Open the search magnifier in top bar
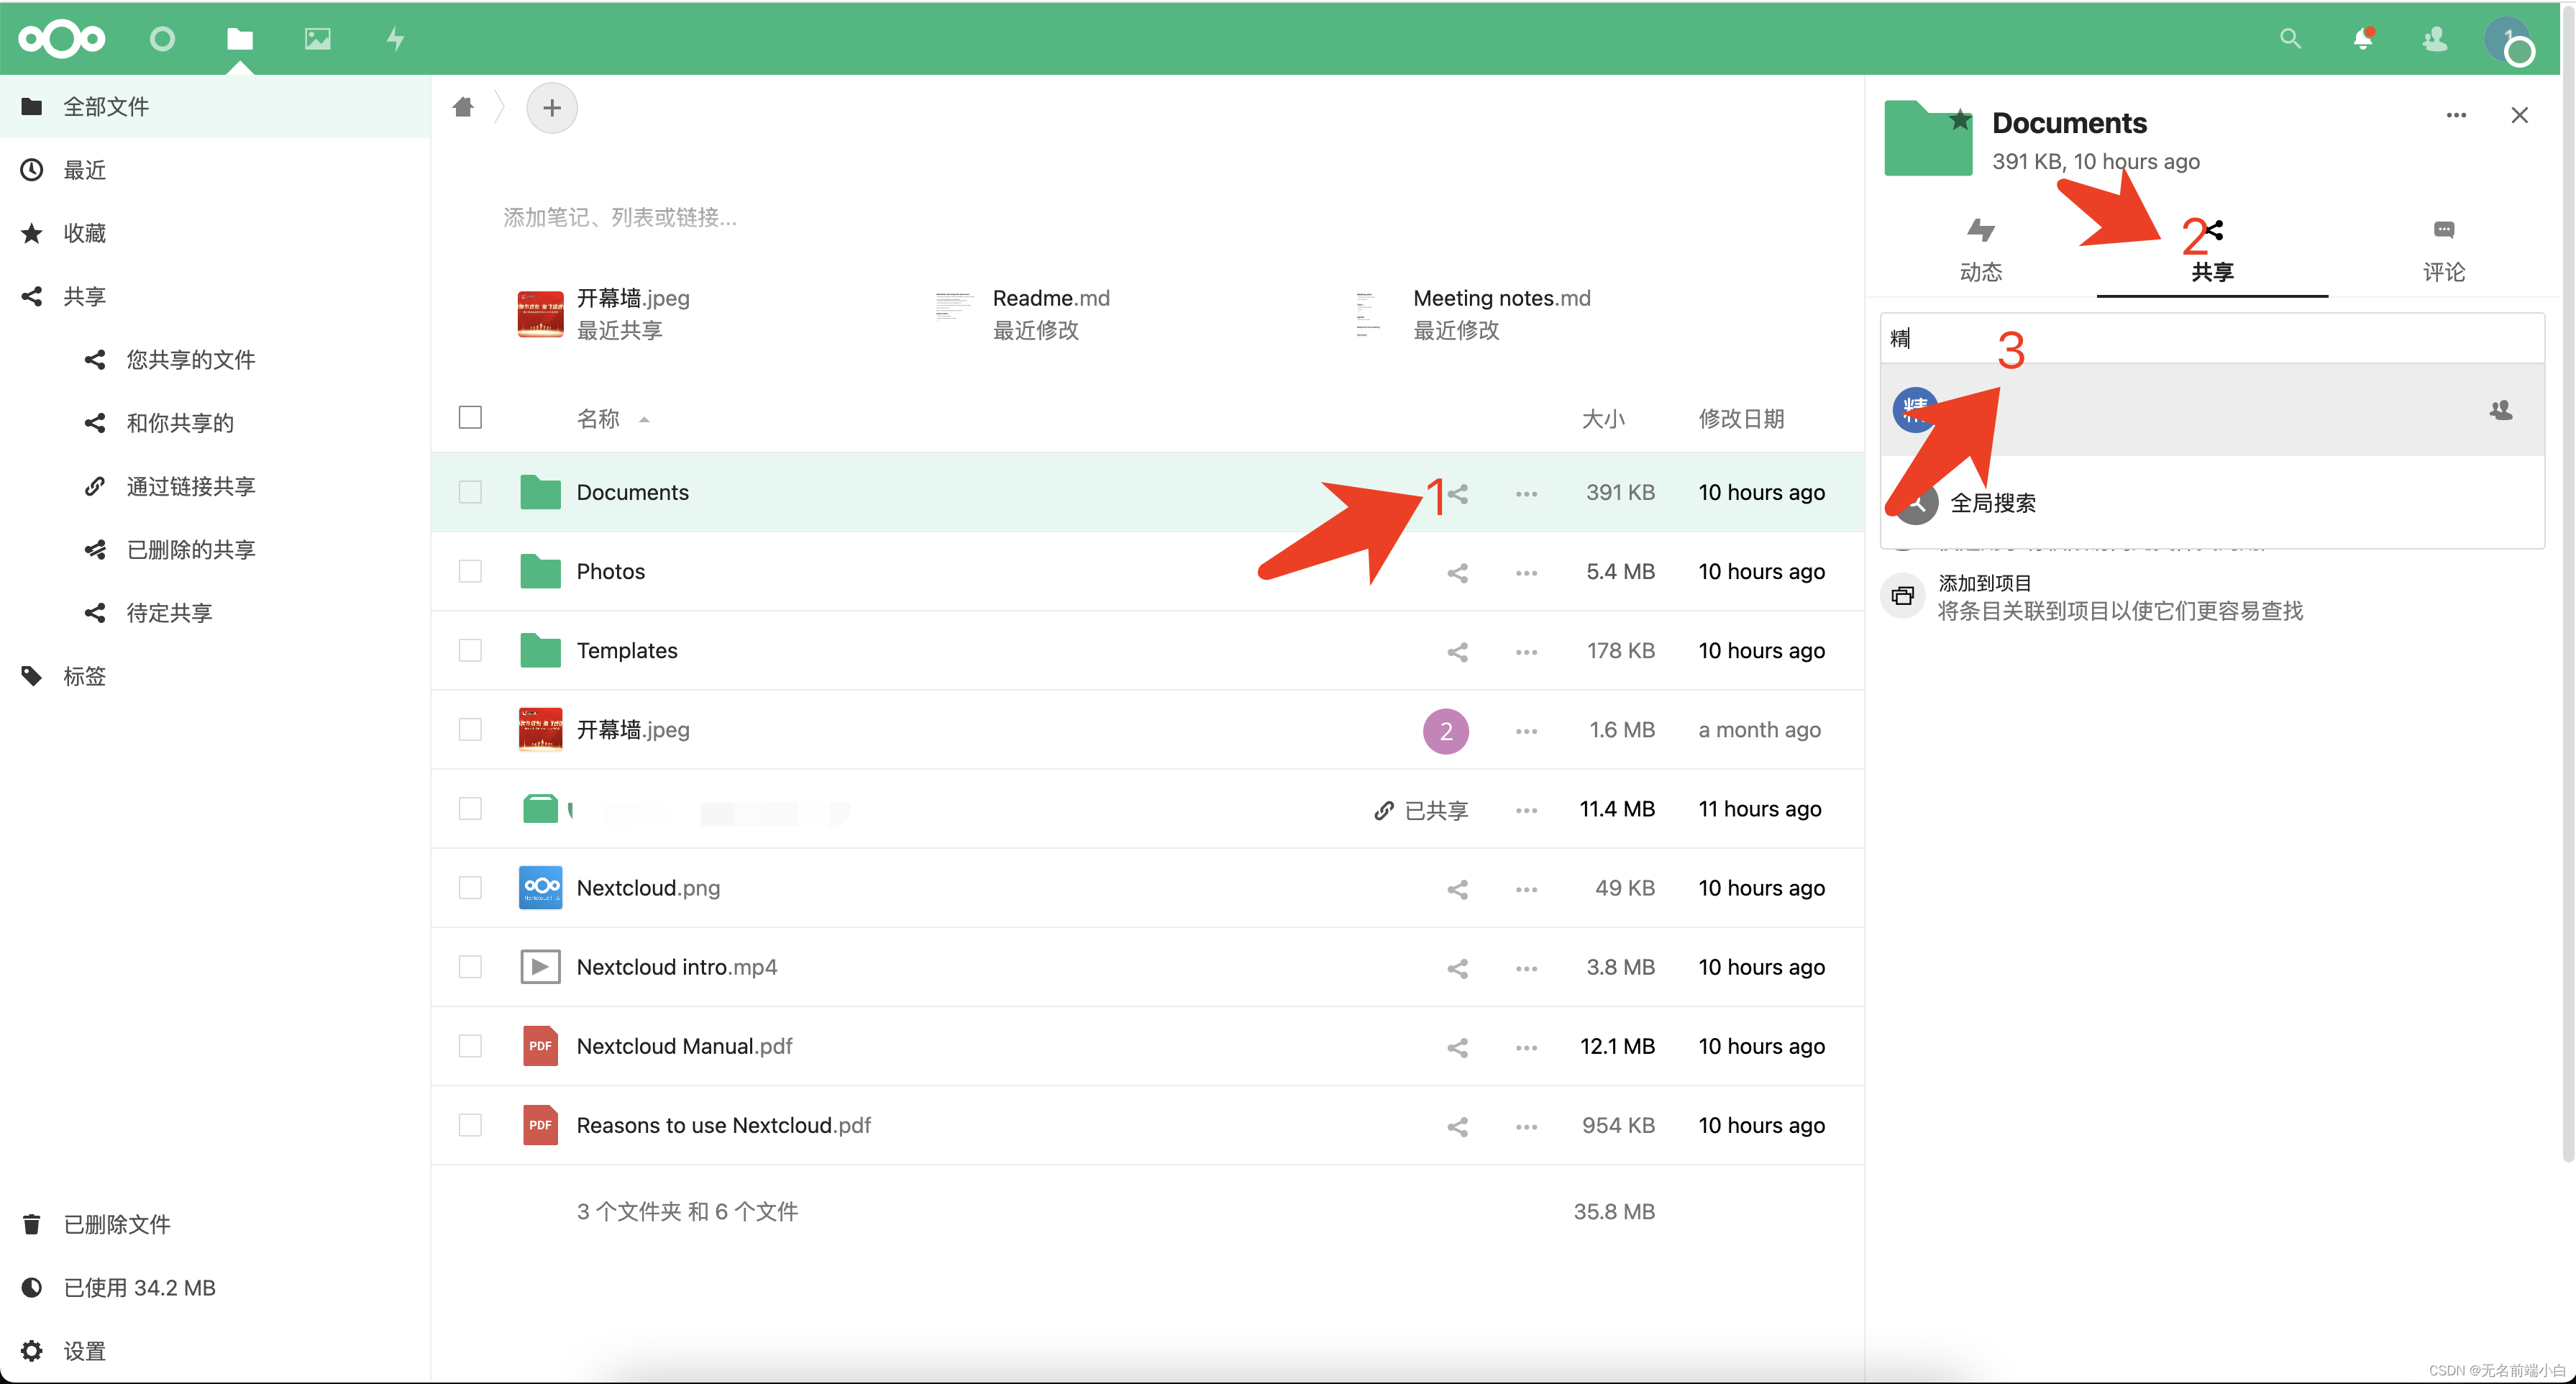The width and height of the screenshot is (2576, 1384). (2290, 40)
